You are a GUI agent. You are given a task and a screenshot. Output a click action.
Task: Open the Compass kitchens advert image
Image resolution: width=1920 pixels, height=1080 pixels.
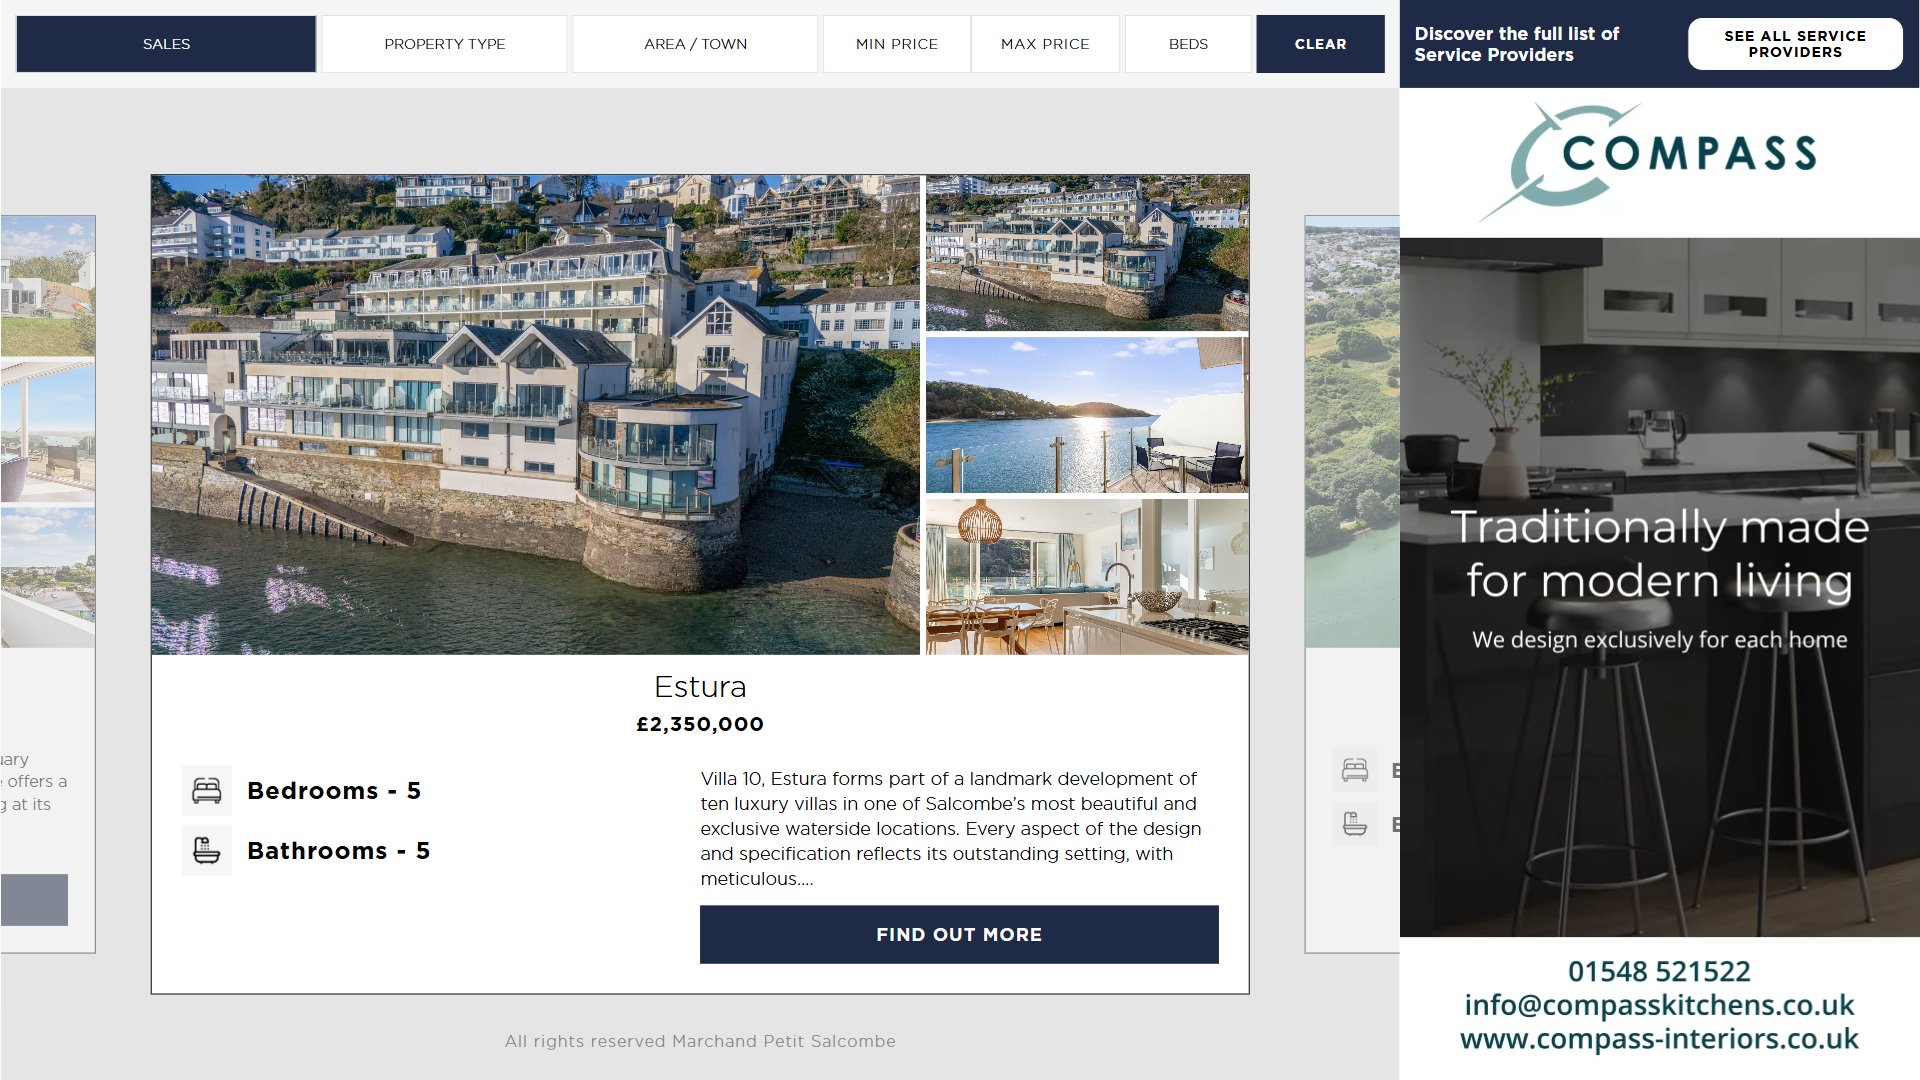(1659, 587)
